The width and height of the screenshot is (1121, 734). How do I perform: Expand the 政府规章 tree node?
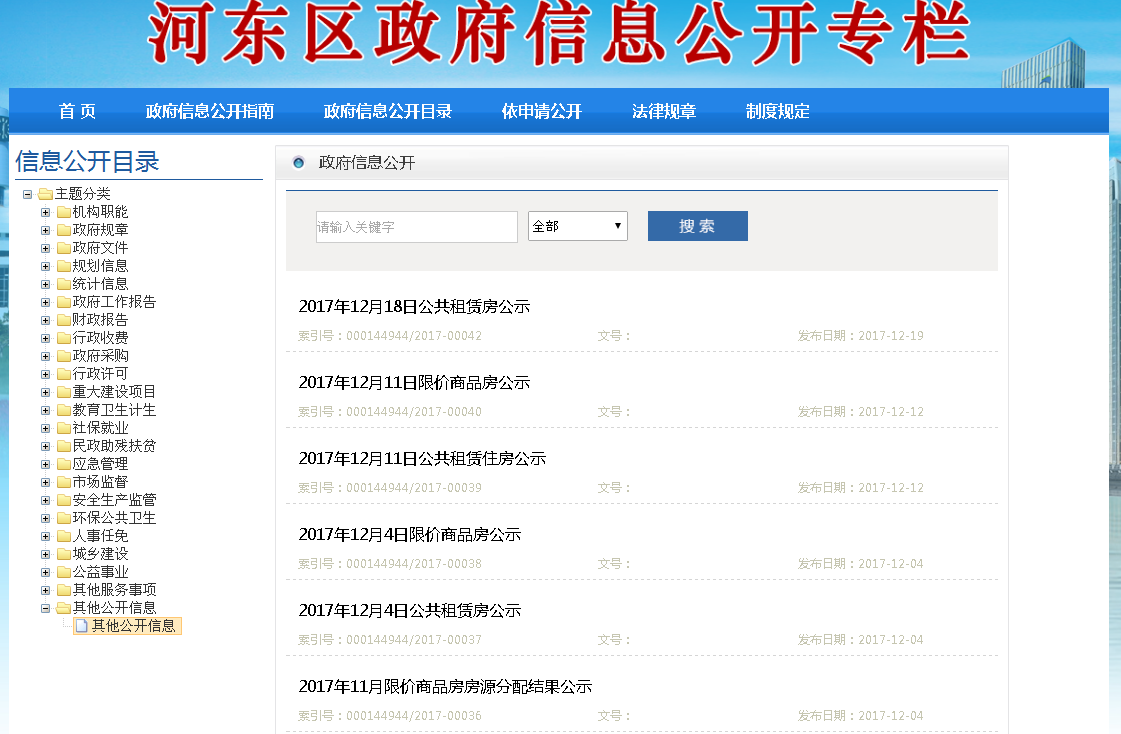pyautogui.click(x=45, y=230)
